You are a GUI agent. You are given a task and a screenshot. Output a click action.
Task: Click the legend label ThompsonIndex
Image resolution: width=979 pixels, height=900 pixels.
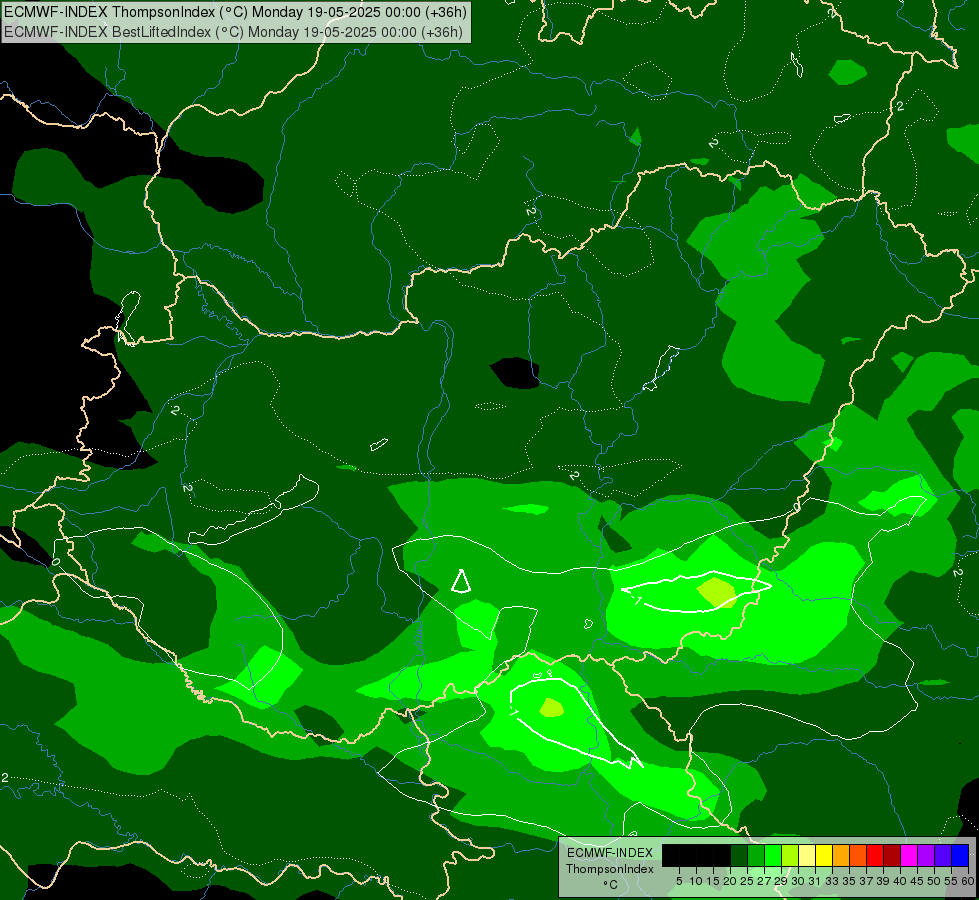(x=610, y=869)
